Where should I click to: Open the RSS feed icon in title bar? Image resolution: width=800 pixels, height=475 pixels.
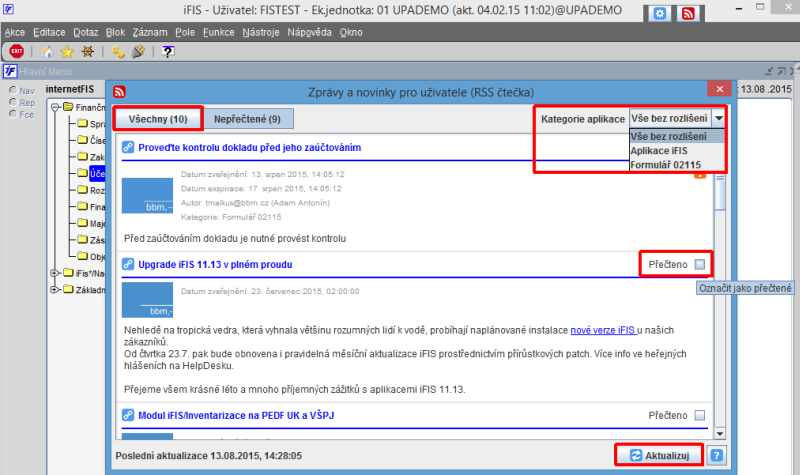[688, 14]
